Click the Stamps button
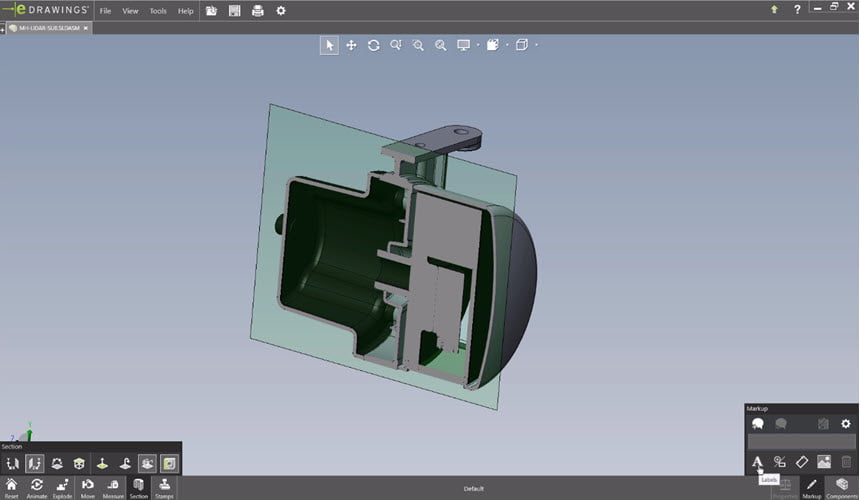Image resolution: width=860 pixels, height=500 pixels. [x=164, y=487]
